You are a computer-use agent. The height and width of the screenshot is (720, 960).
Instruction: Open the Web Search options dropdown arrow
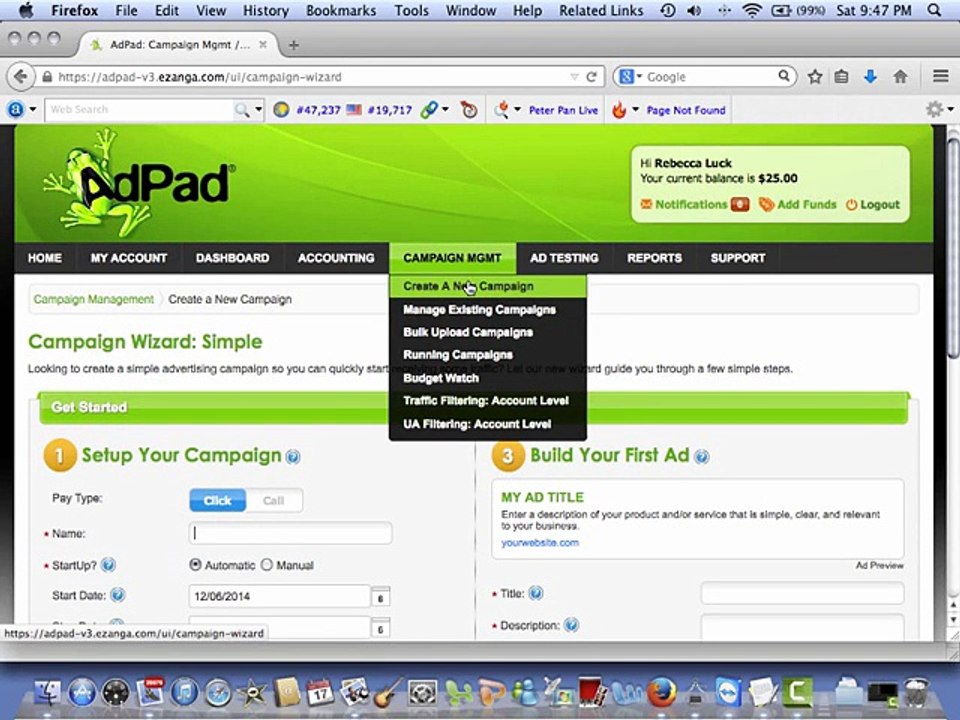(259, 110)
